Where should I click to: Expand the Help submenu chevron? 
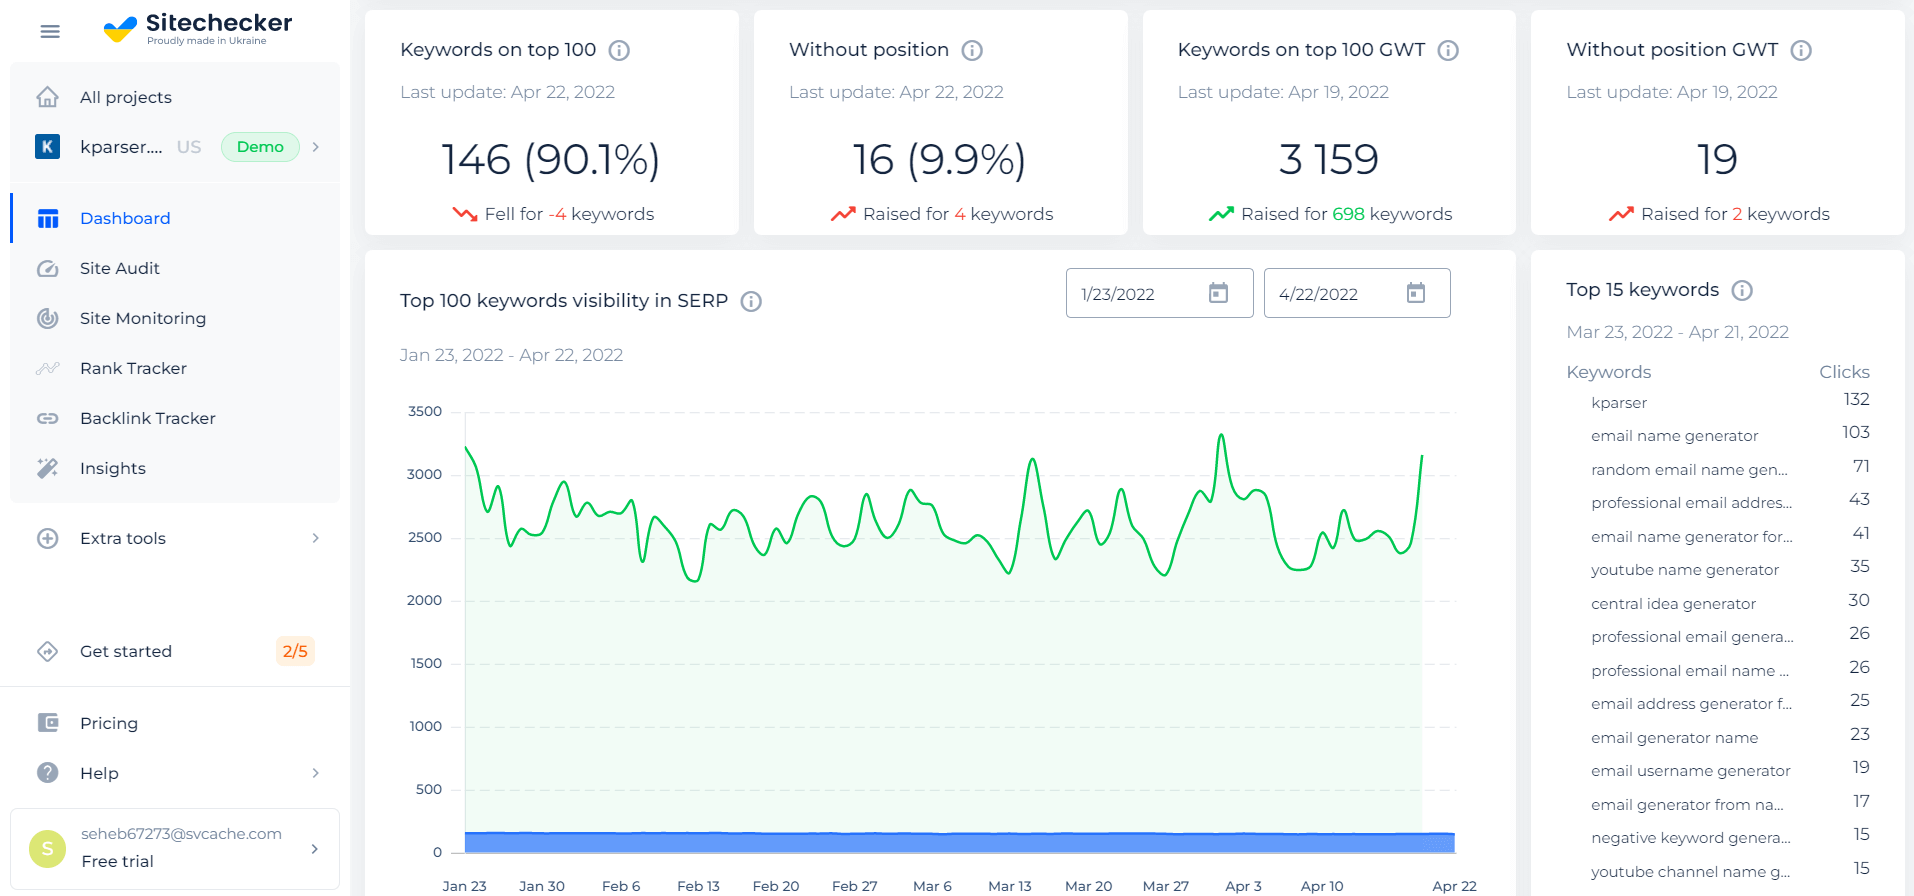(x=316, y=773)
